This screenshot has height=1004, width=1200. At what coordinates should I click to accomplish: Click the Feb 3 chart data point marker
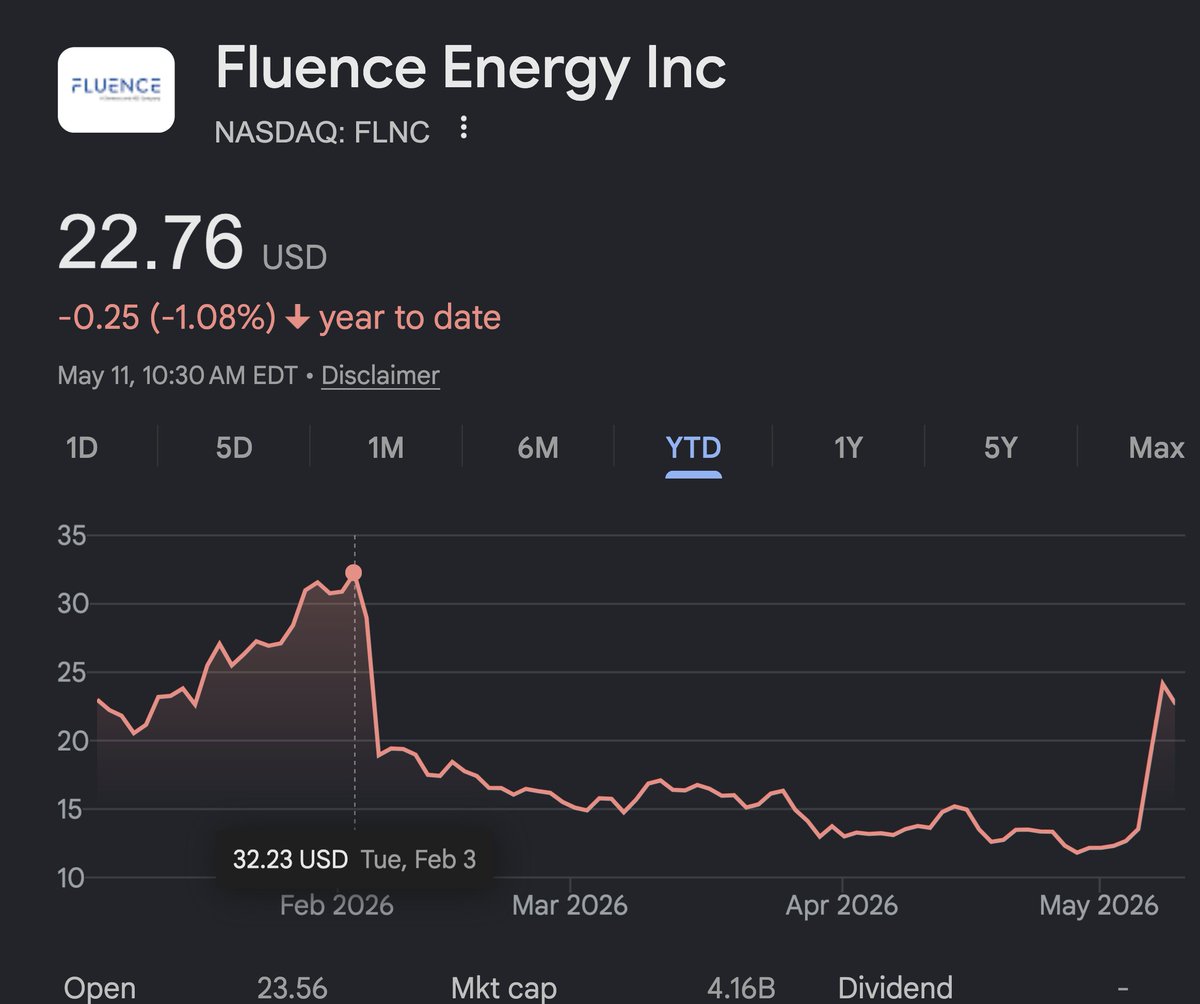coord(354,573)
